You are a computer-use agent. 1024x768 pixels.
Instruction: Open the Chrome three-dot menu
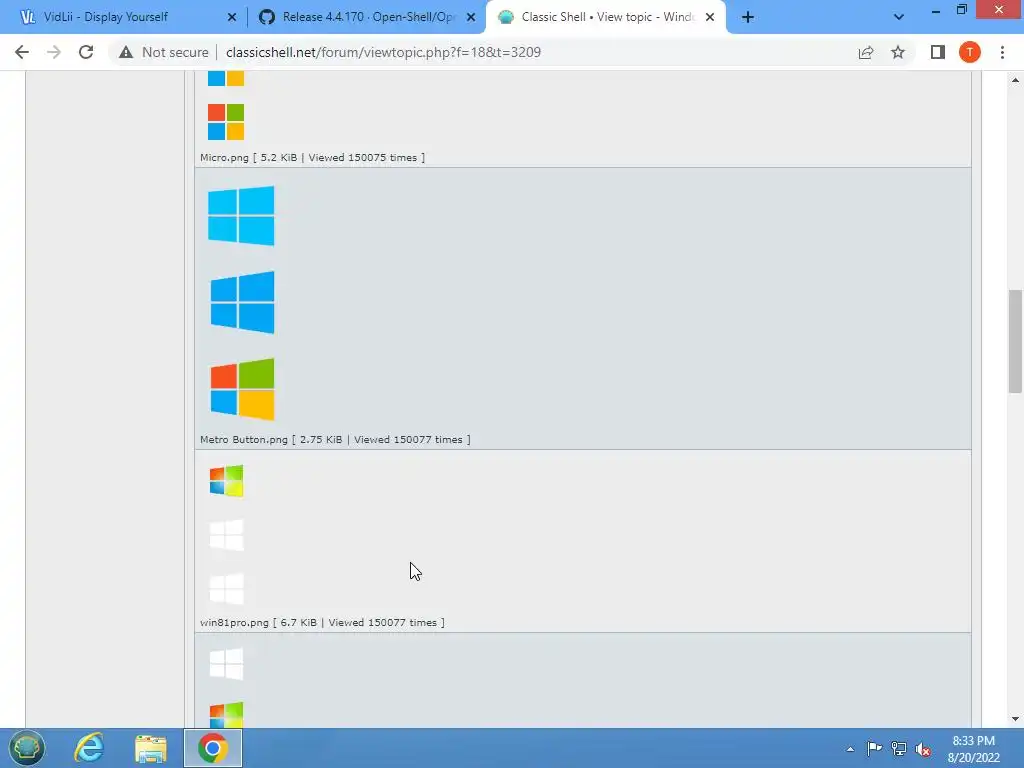click(x=1002, y=52)
